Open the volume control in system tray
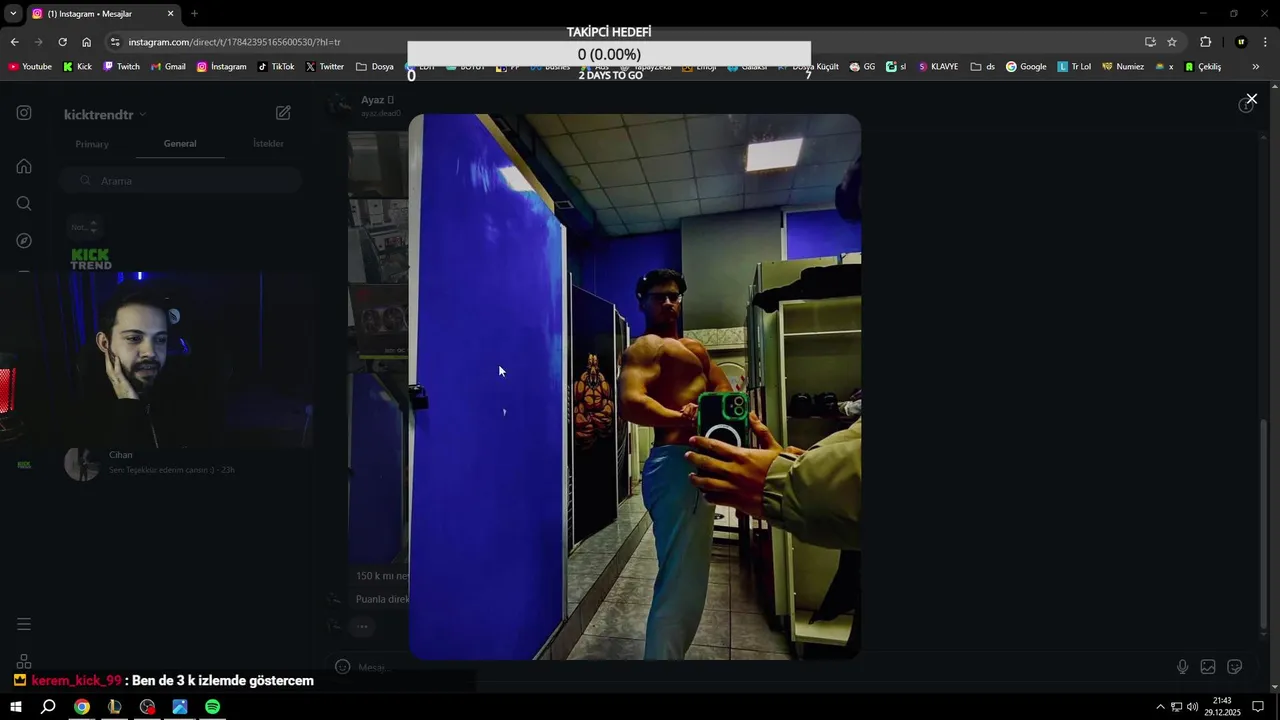Image resolution: width=1280 pixels, height=720 pixels. point(1192,707)
